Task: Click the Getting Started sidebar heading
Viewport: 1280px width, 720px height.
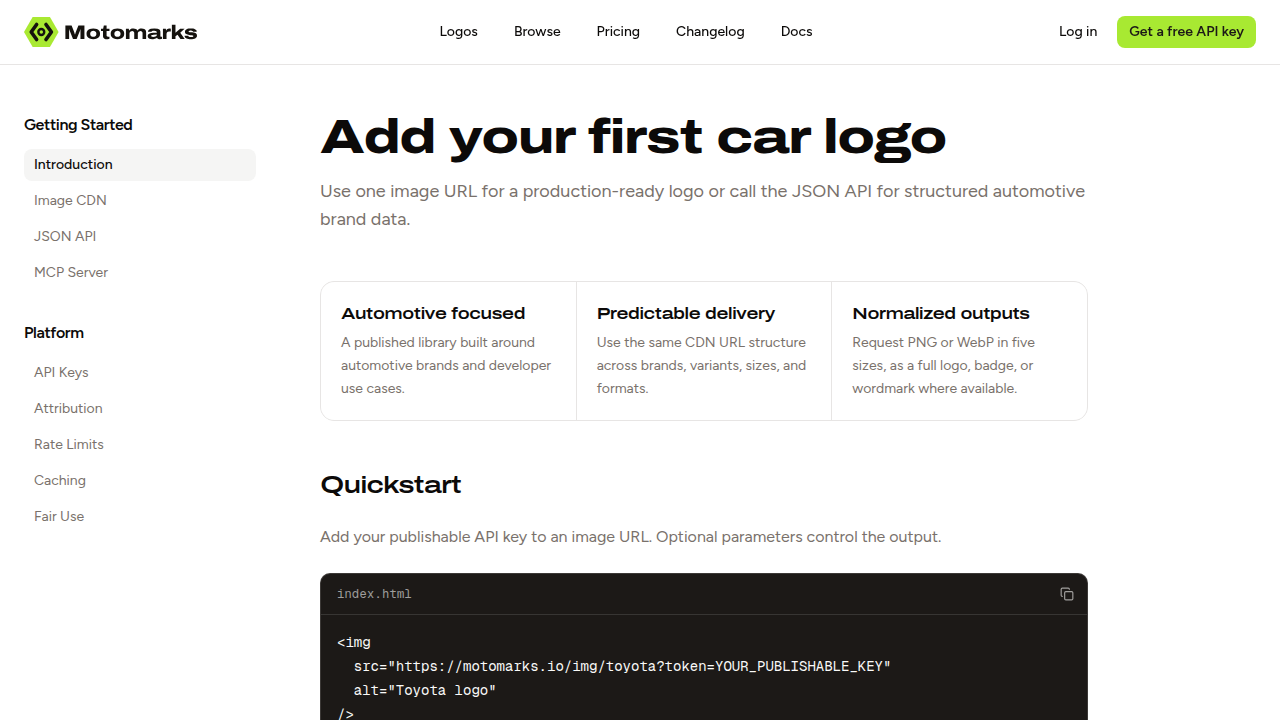Action: [x=78, y=125]
